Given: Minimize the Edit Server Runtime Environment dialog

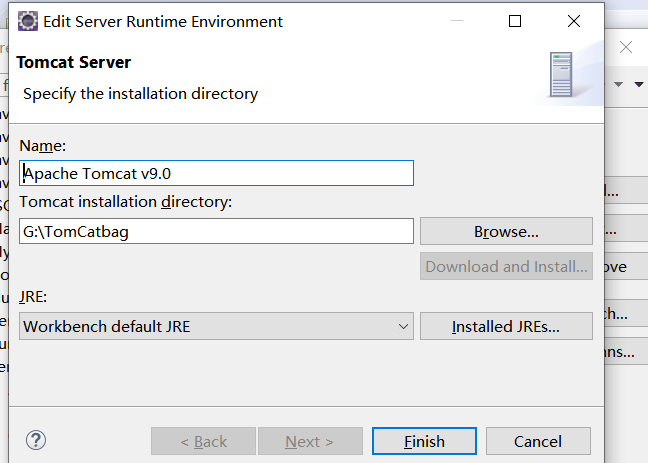Looking at the screenshot, I should pos(457,21).
